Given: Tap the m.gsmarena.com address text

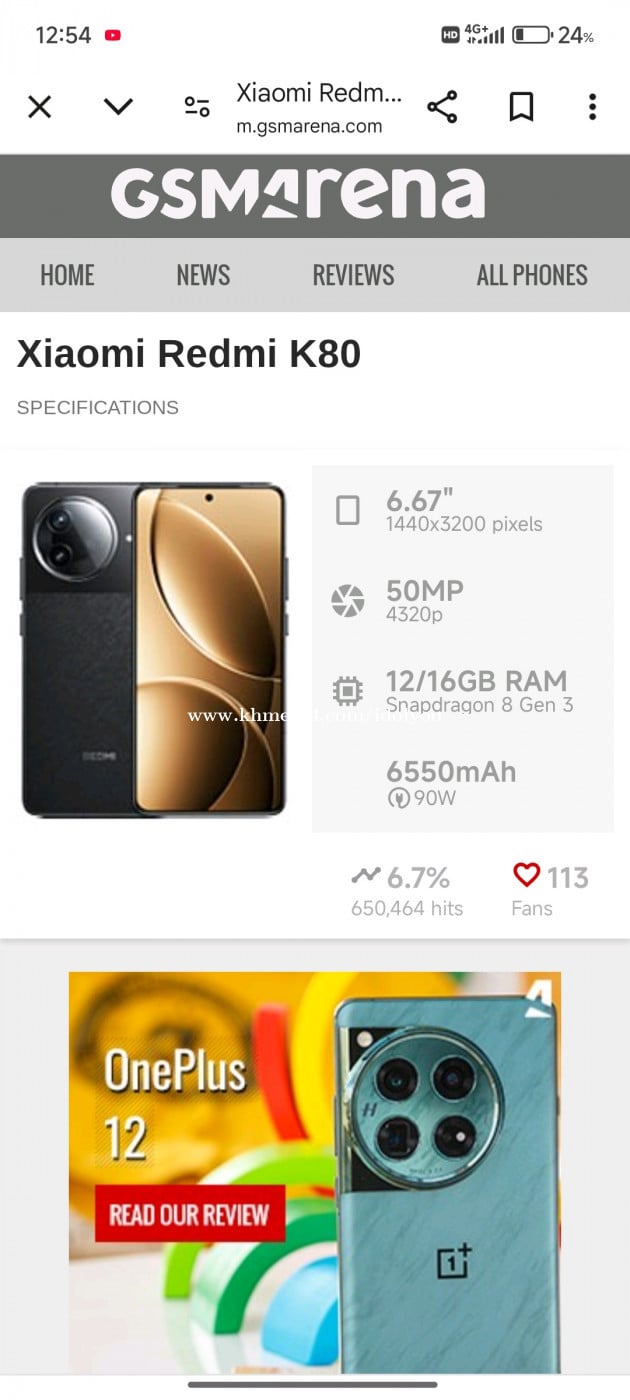Looking at the screenshot, I should (x=309, y=127).
